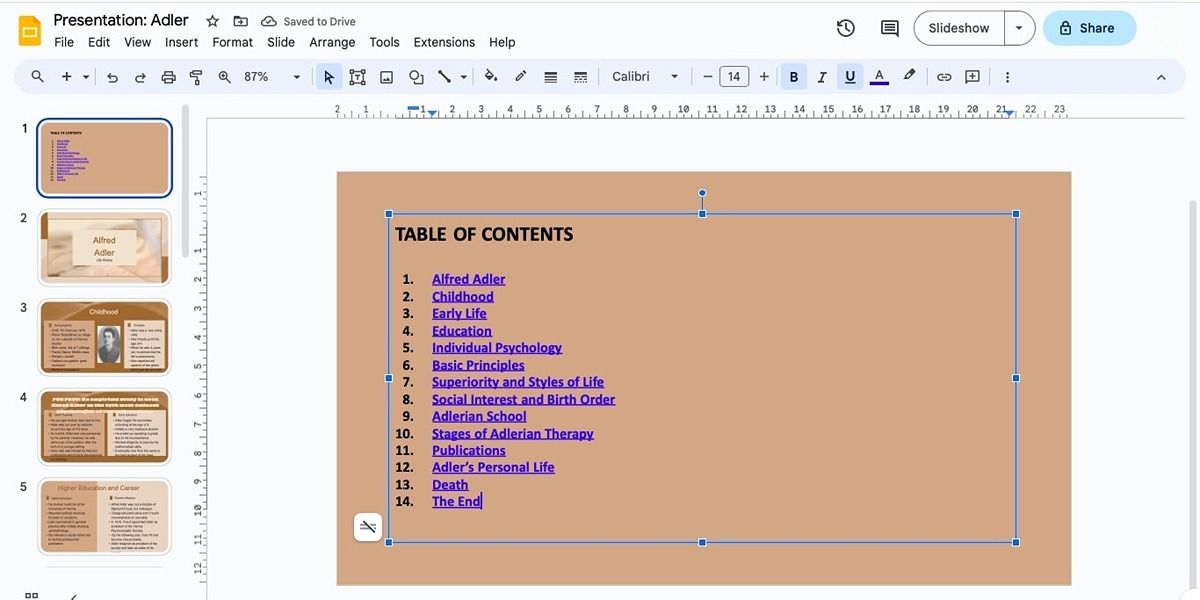Disable underline formatting

[849, 76]
